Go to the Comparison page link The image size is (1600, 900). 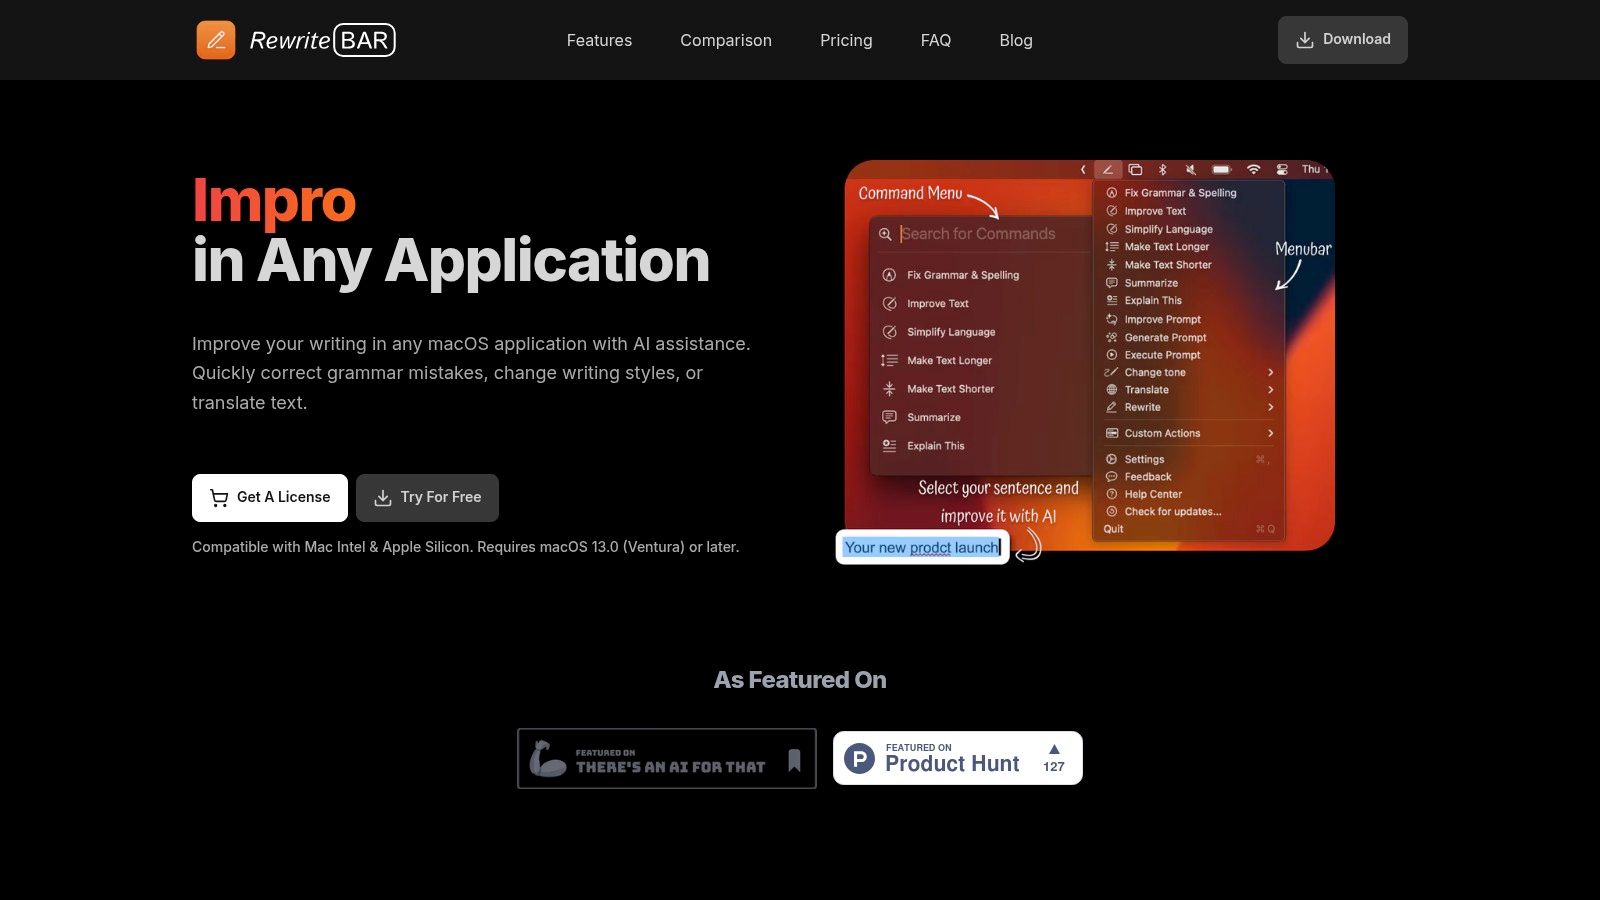[x=726, y=40]
